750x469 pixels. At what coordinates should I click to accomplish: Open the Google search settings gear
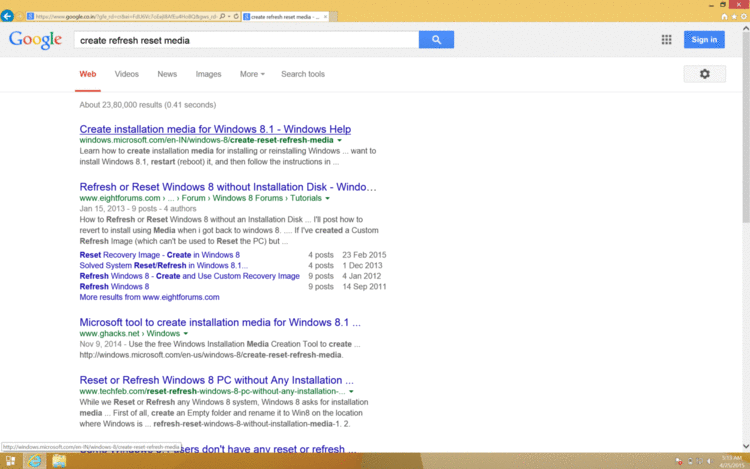click(705, 74)
